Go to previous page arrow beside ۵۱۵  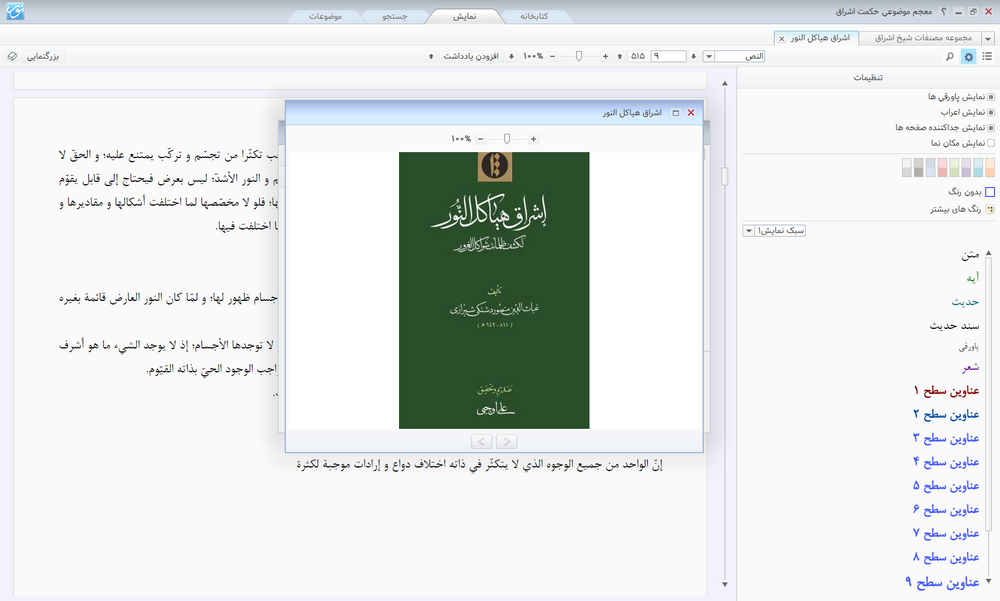point(619,57)
